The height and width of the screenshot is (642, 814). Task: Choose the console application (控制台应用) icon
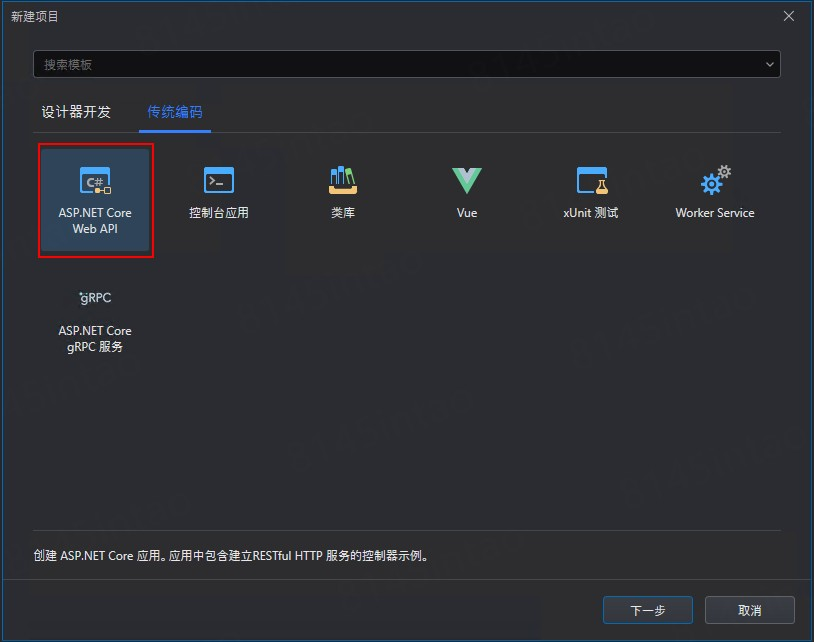(x=219, y=180)
